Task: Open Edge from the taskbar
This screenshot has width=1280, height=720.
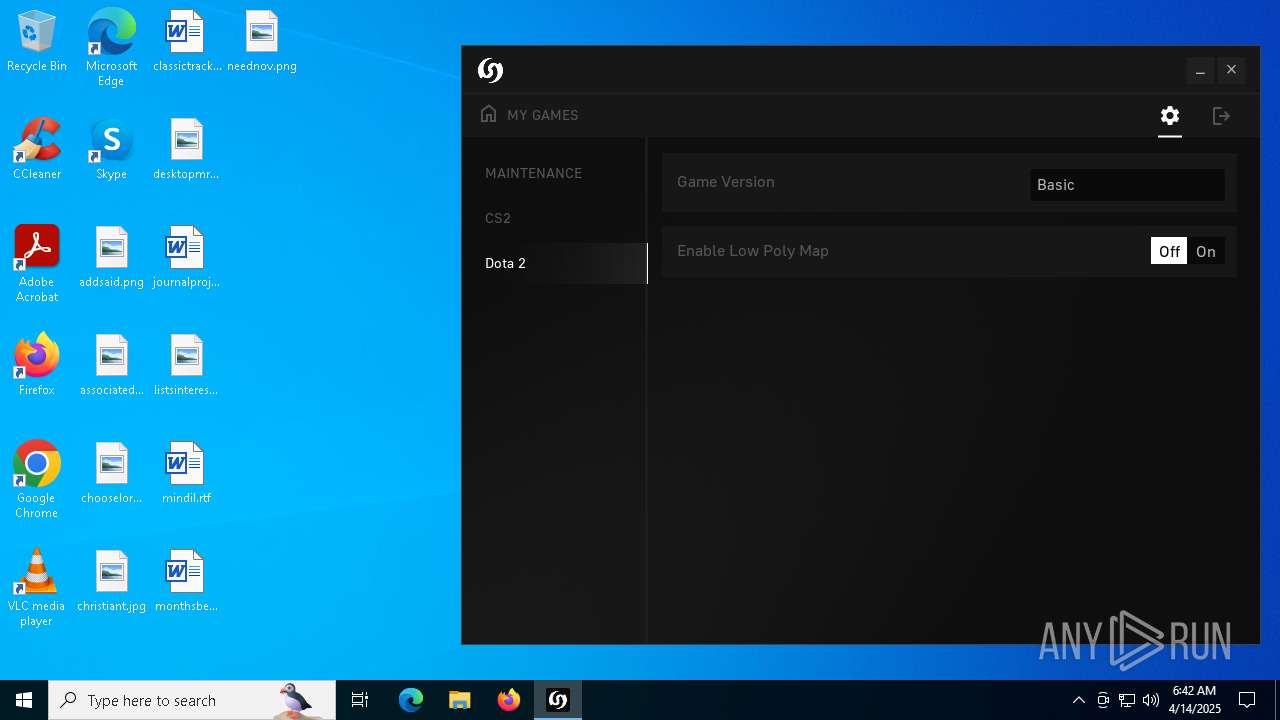Action: coord(411,700)
